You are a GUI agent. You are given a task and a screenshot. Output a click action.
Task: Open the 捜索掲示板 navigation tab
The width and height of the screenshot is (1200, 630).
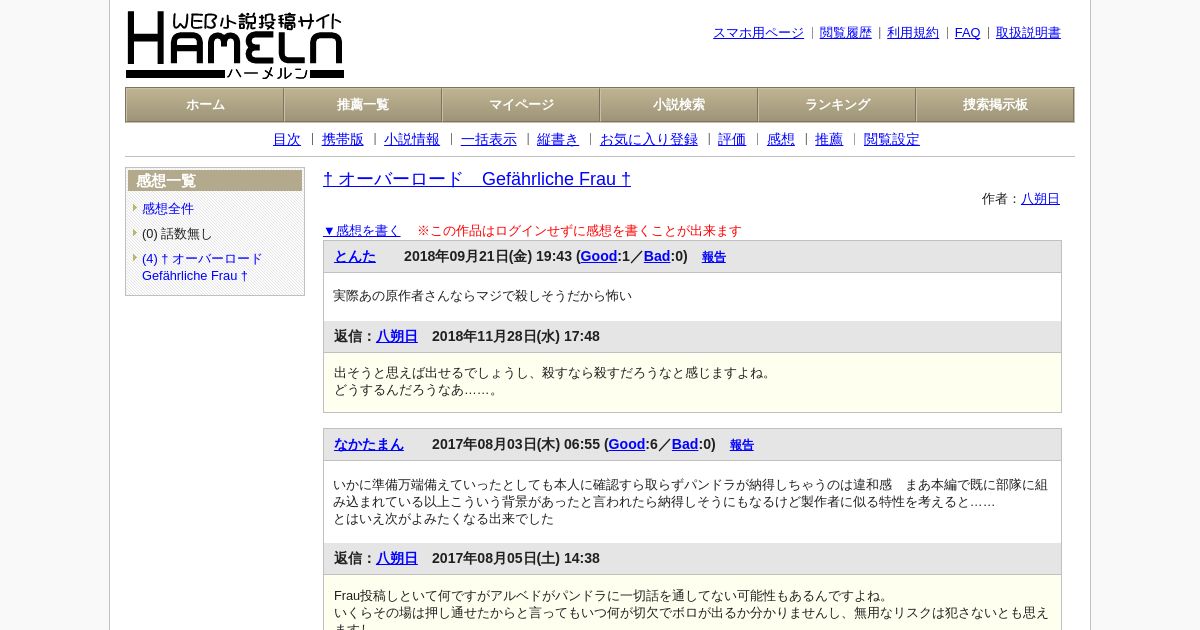(995, 105)
